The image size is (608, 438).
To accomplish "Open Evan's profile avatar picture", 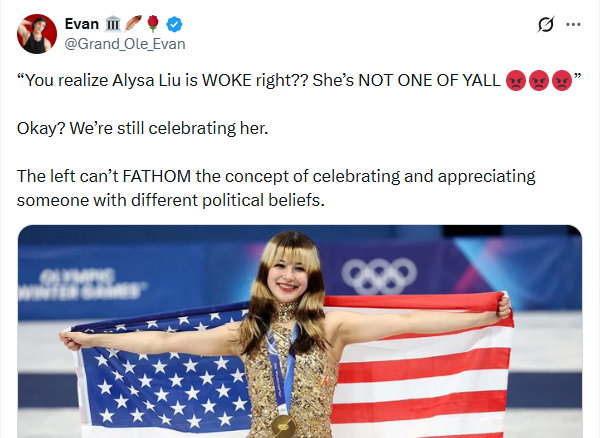I will [x=36, y=34].
